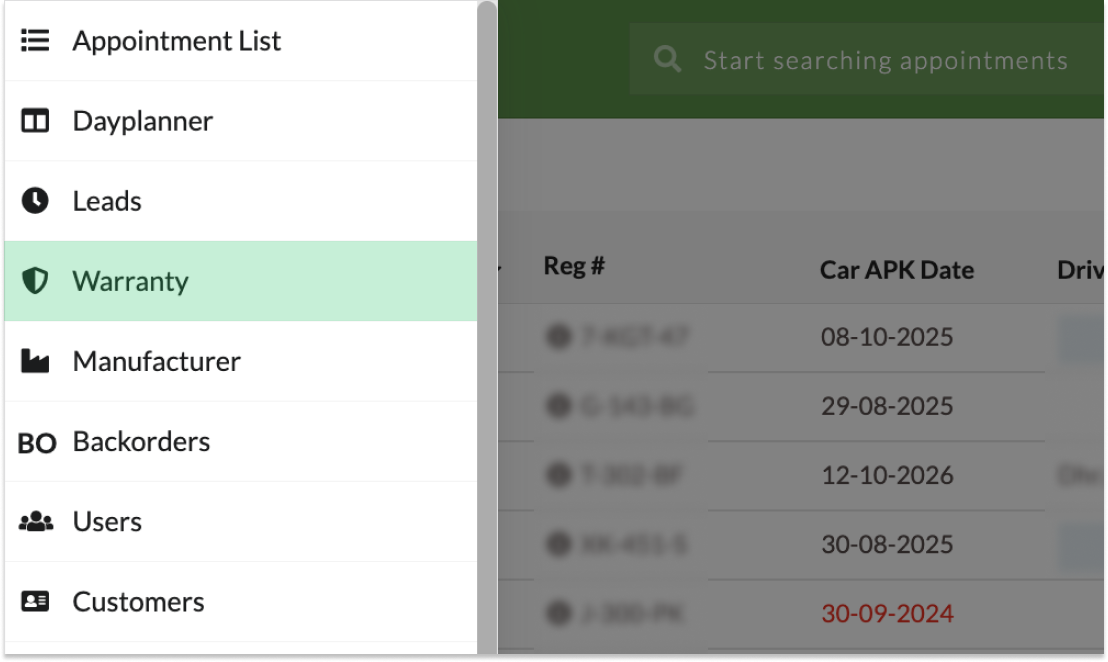Focus the Start searching appointments field
1108x662 pixels.
point(885,61)
